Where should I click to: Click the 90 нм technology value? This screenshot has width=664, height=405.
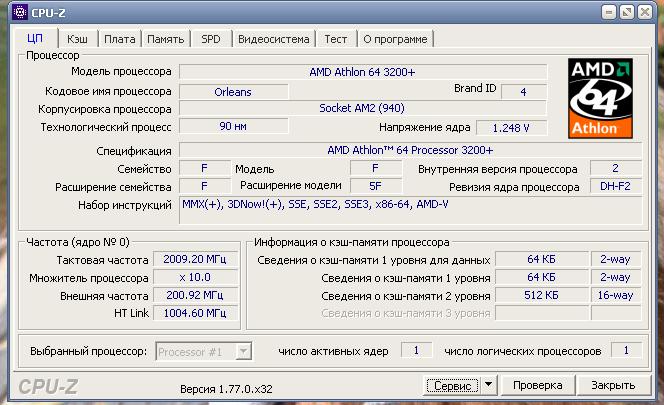point(233,126)
